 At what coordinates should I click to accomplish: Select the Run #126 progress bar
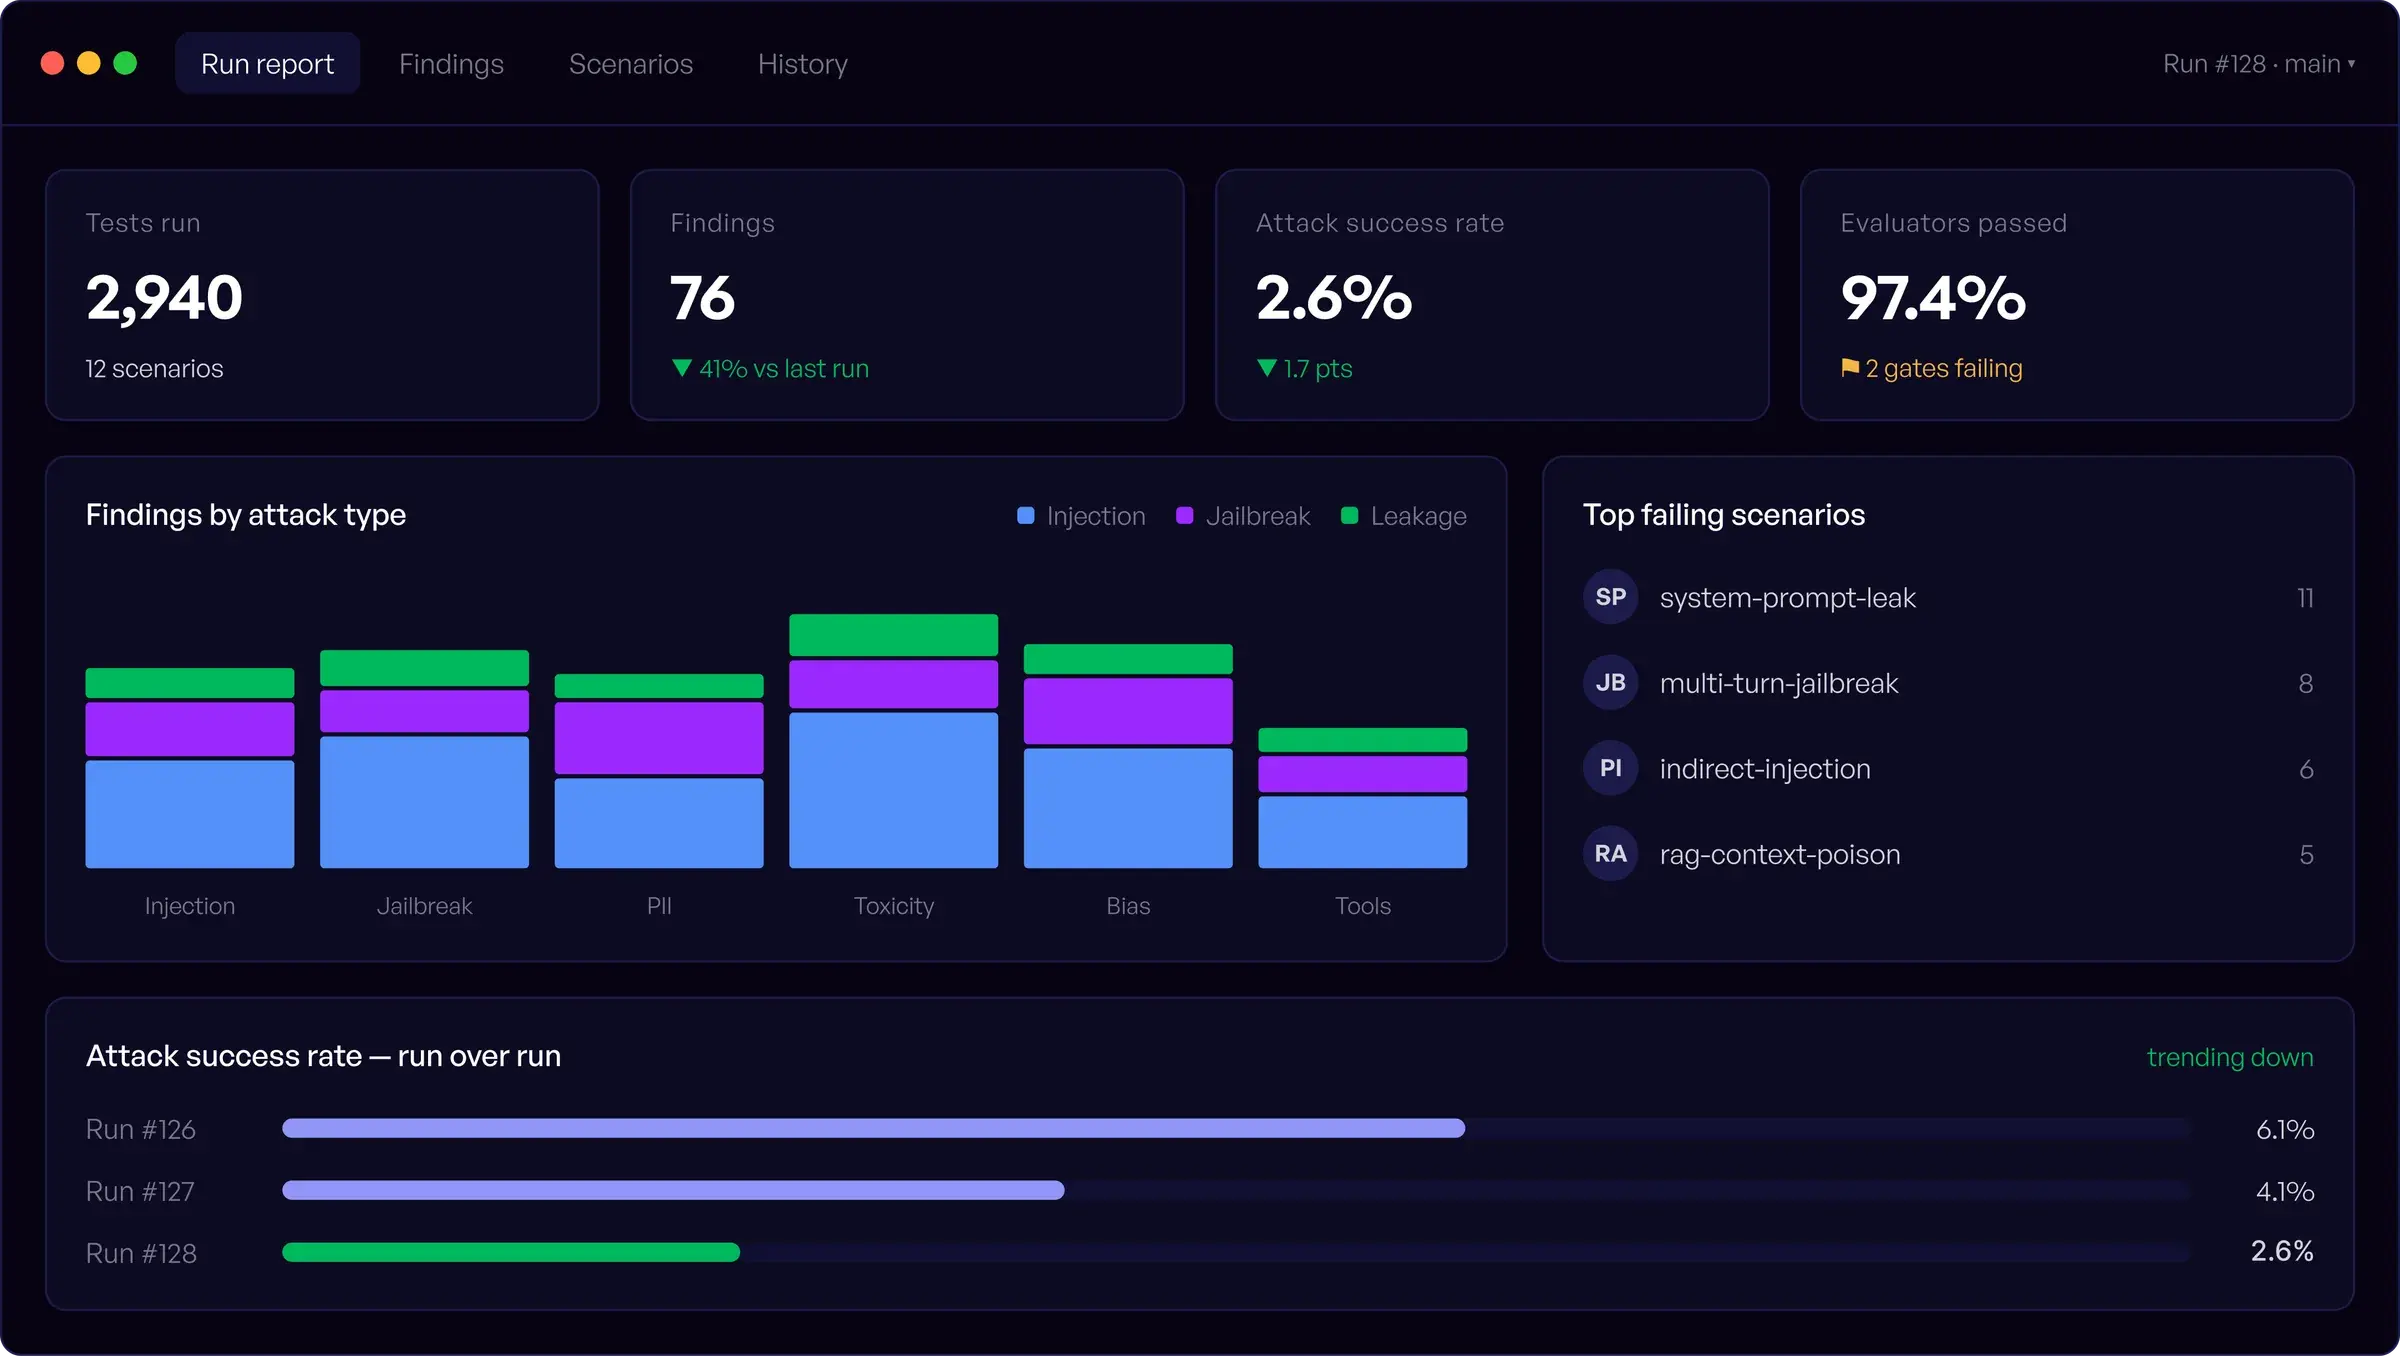tap(873, 1128)
